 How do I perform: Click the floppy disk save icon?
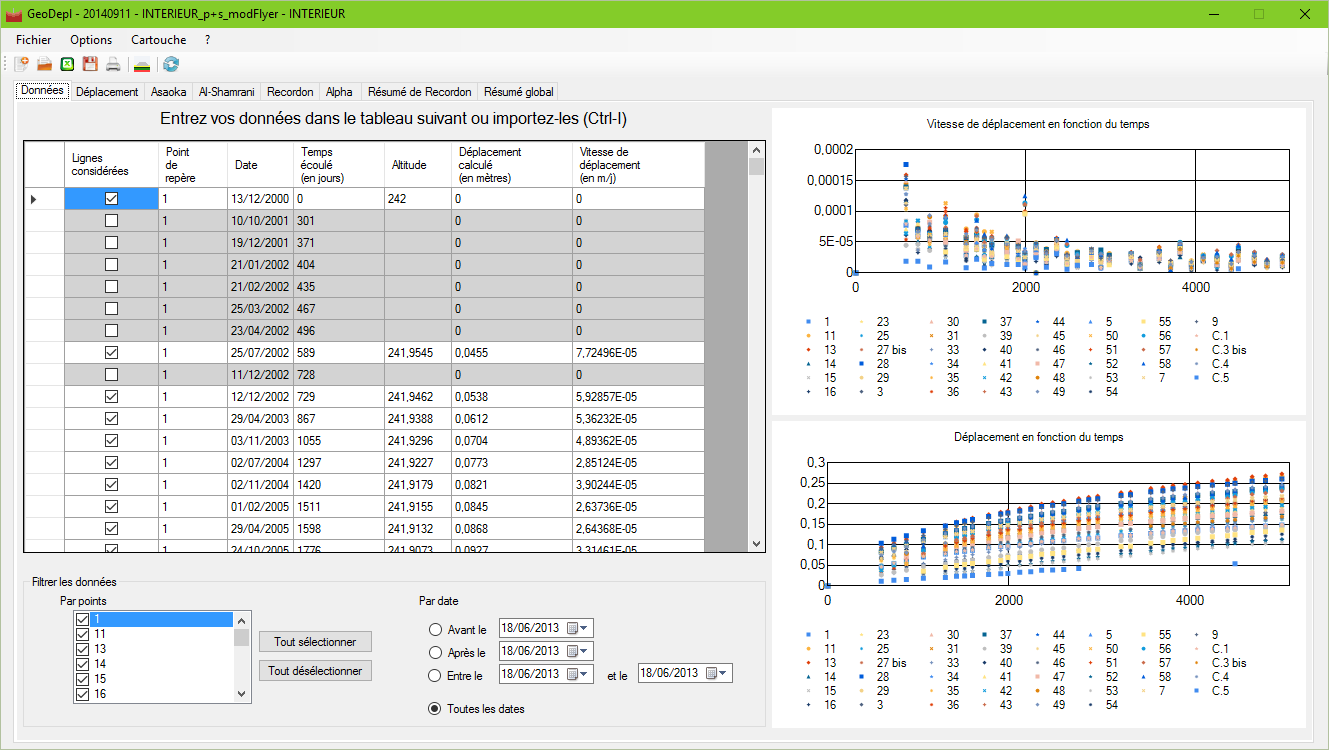tap(90, 64)
